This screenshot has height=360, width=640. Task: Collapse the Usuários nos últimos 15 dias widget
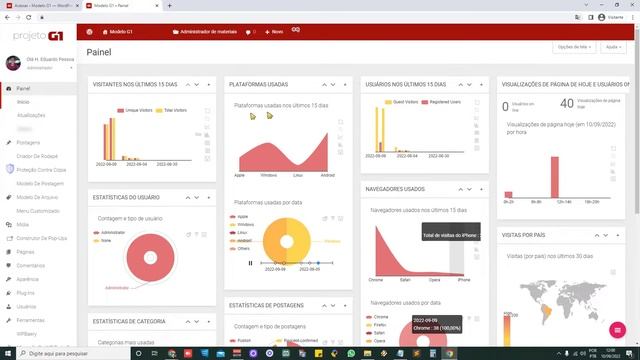tap(482, 84)
